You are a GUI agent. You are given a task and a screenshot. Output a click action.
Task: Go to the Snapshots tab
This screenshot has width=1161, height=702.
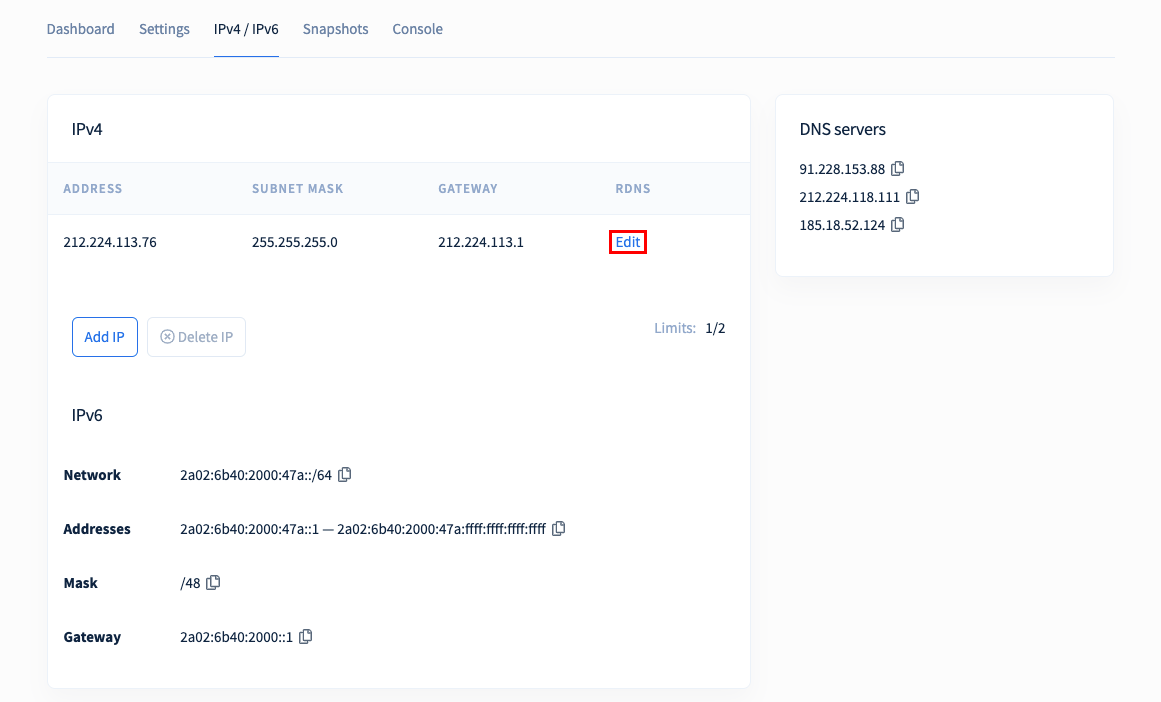pyautogui.click(x=335, y=29)
